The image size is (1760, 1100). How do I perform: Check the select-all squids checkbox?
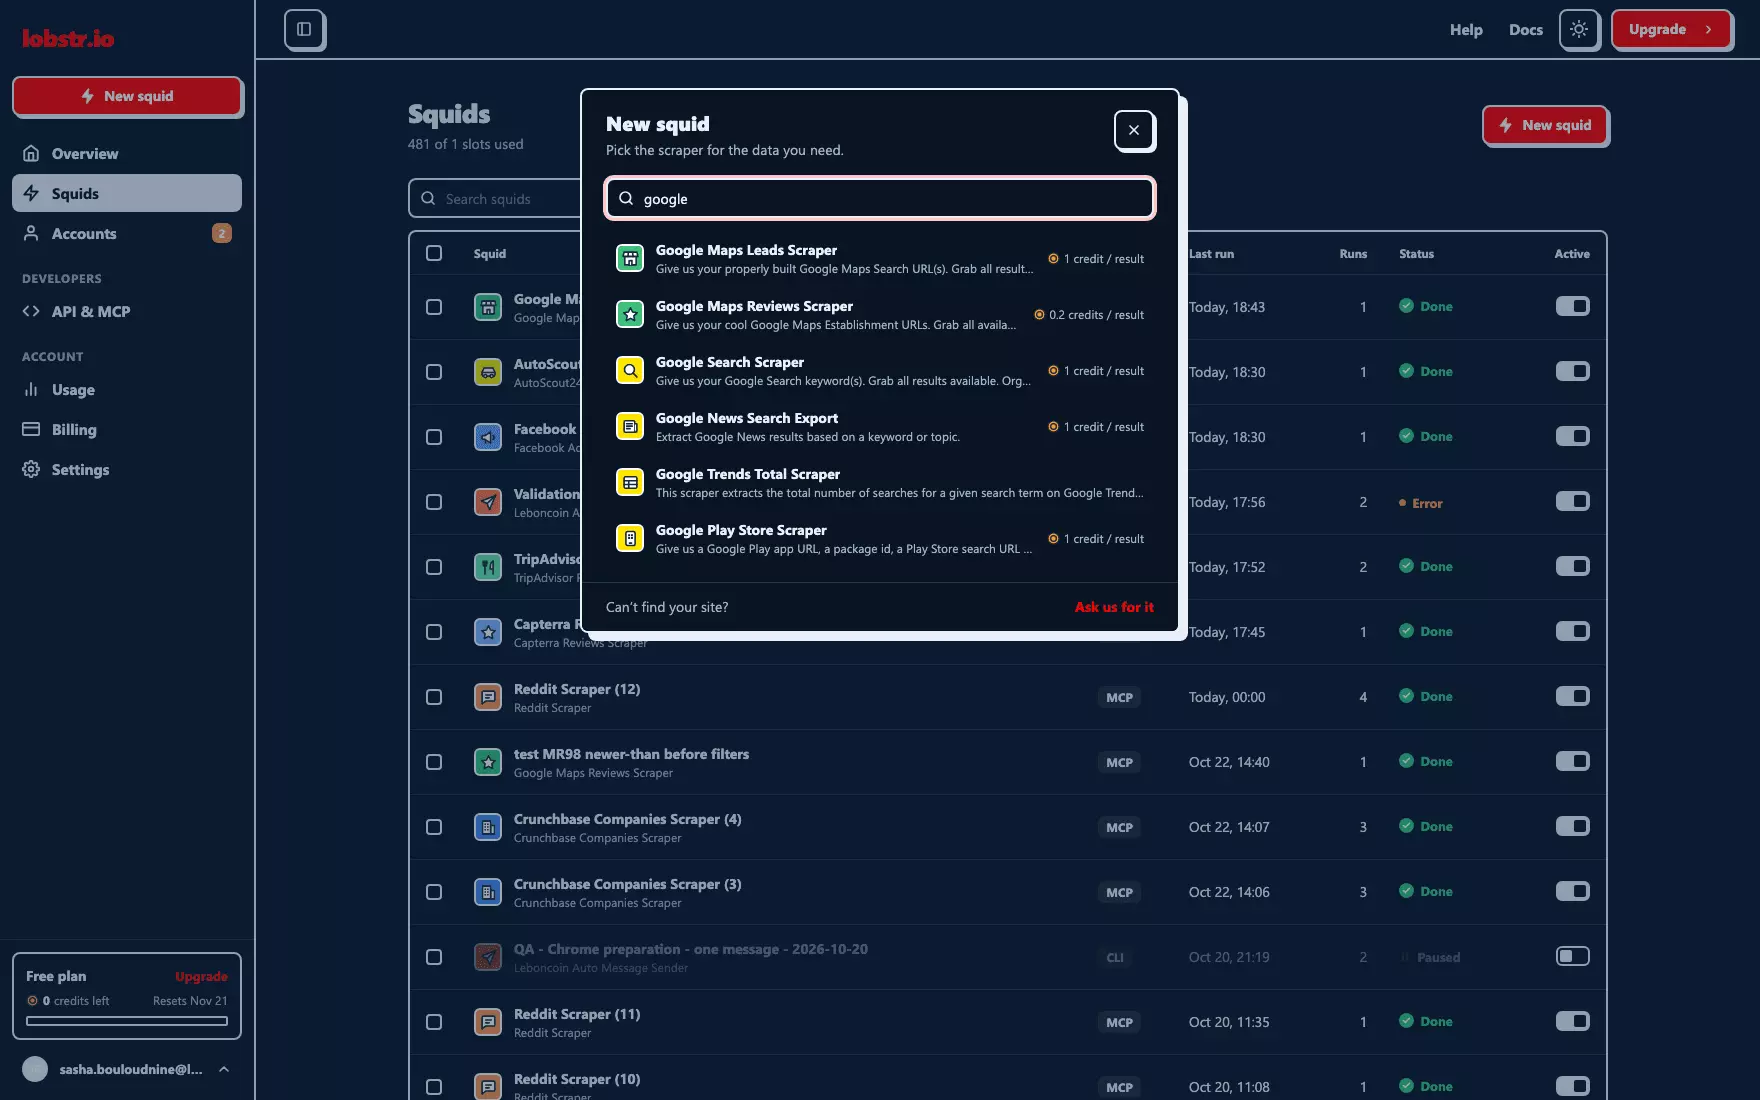[434, 253]
